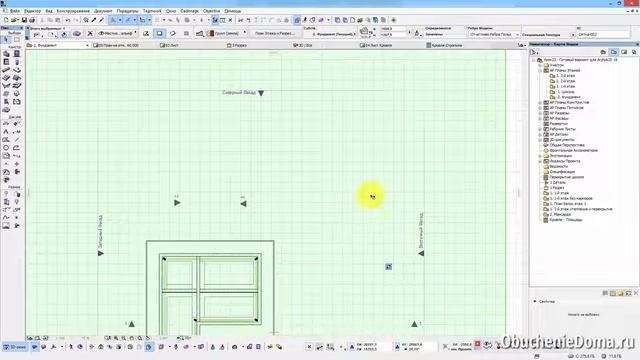Close the toolbox panel

coord(21,28)
